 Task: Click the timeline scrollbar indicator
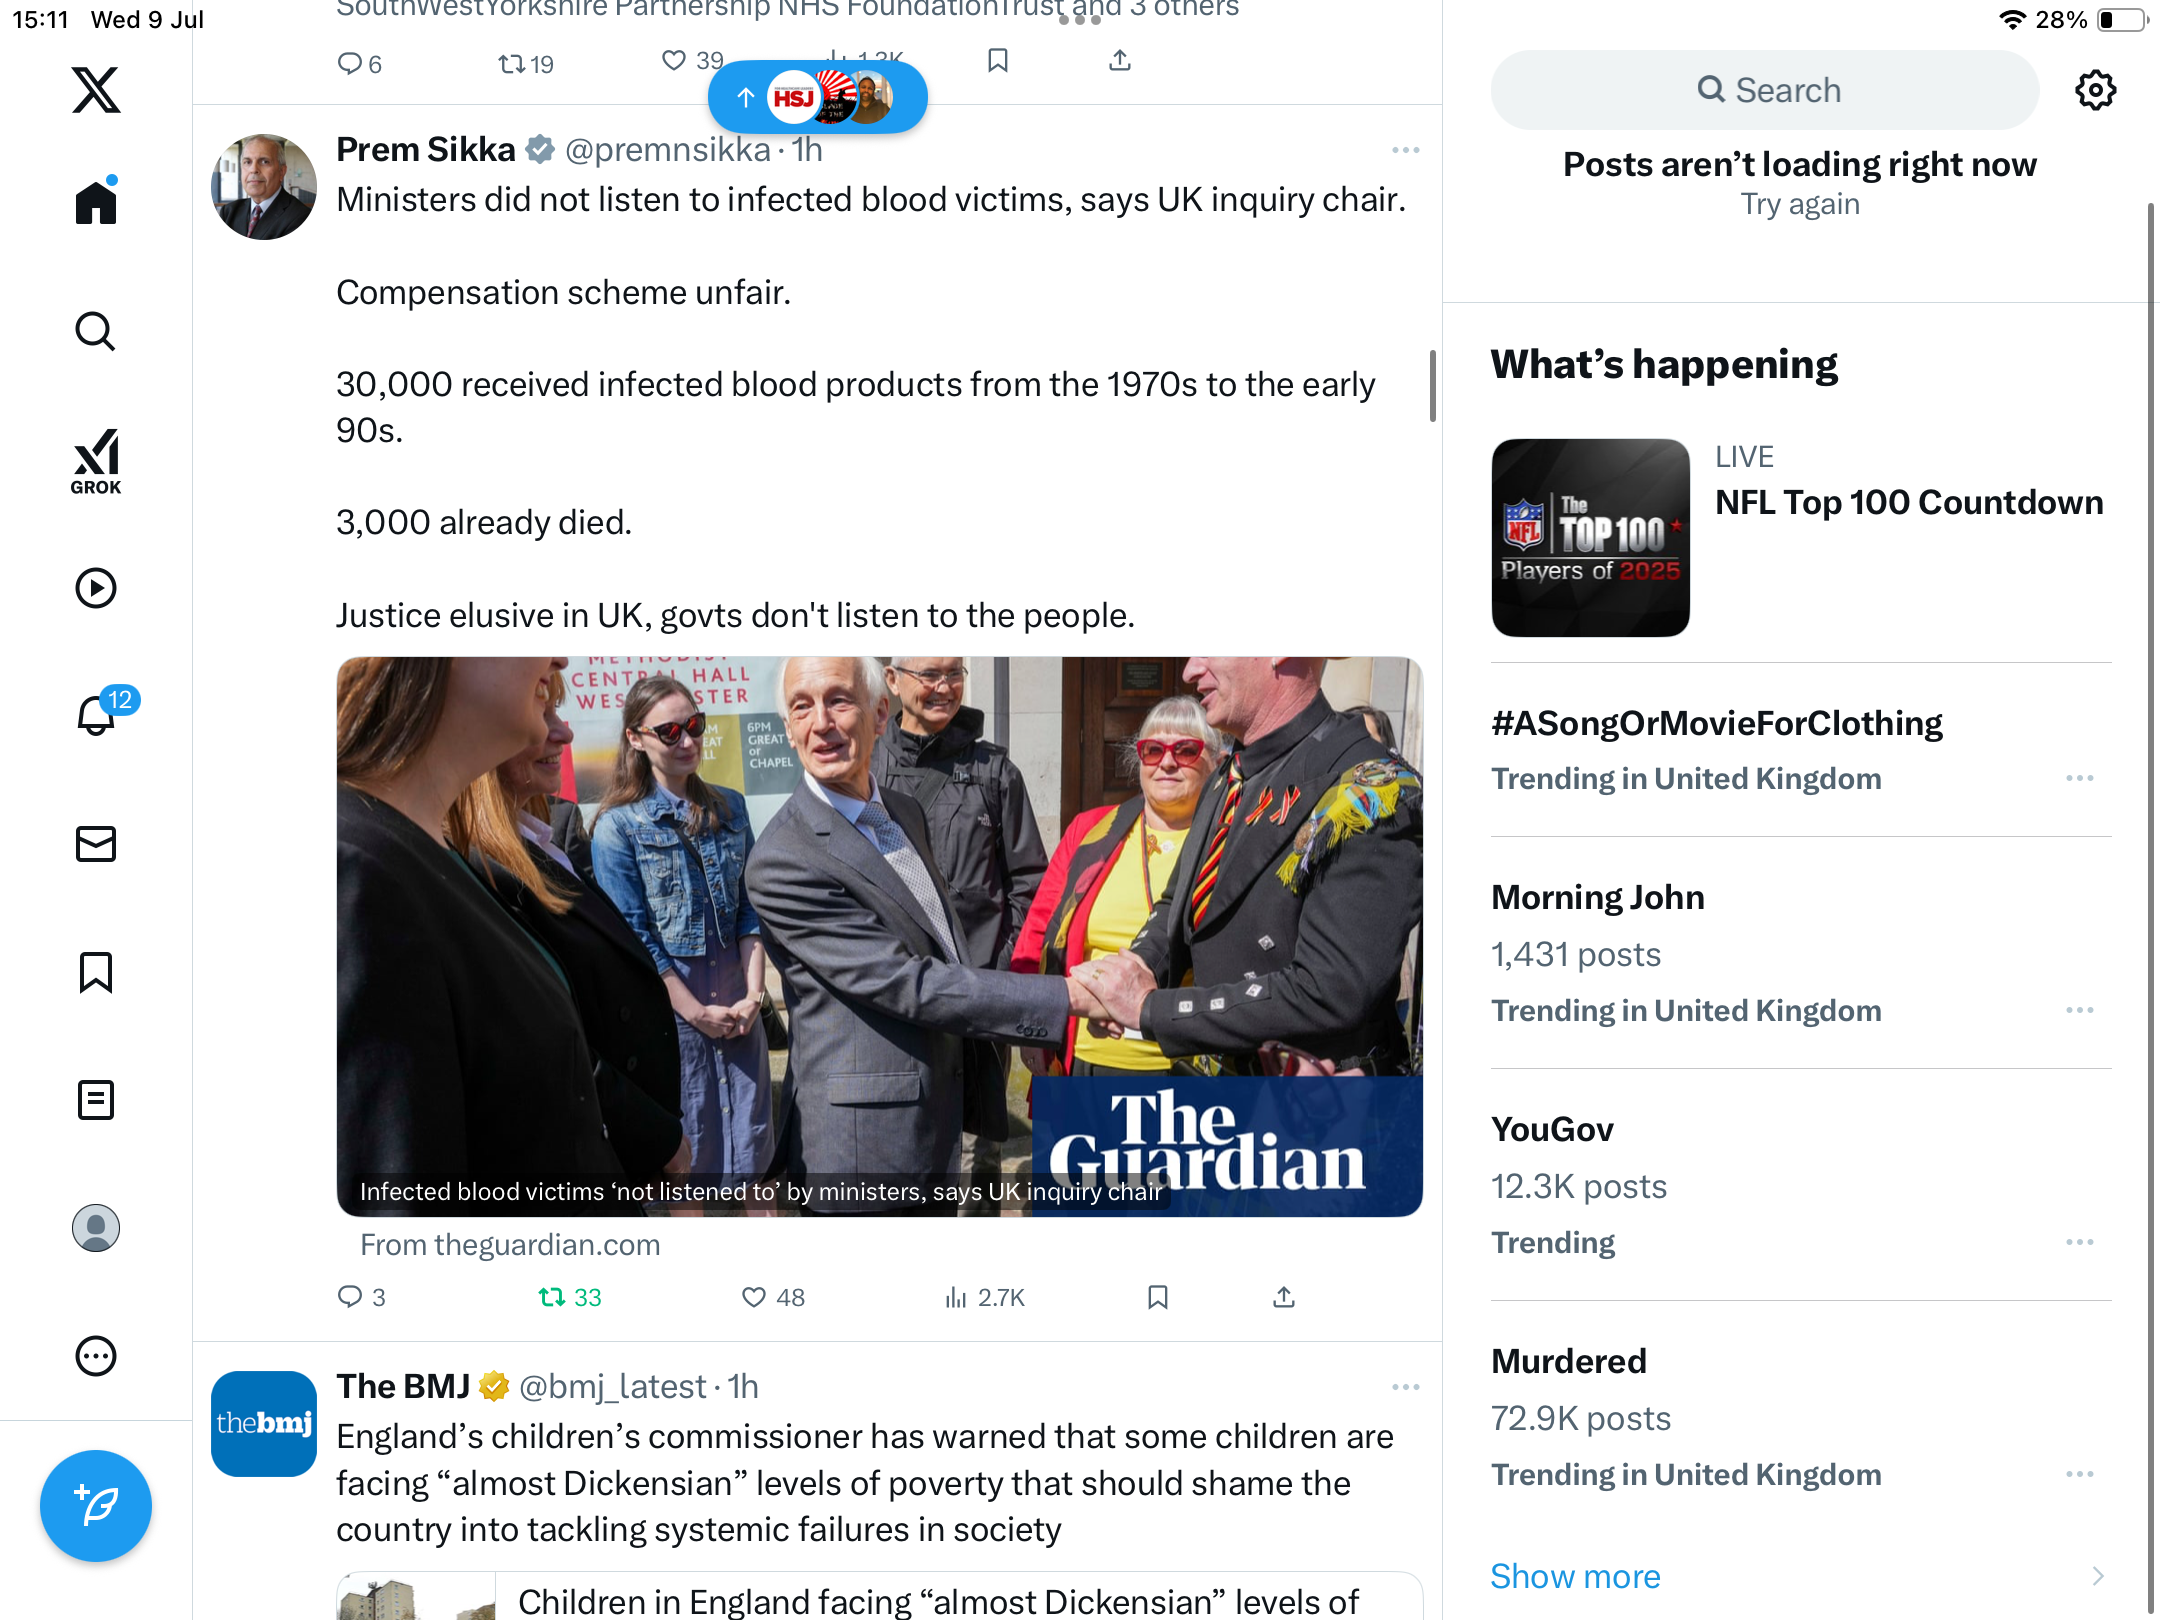(x=1432, y=385)
